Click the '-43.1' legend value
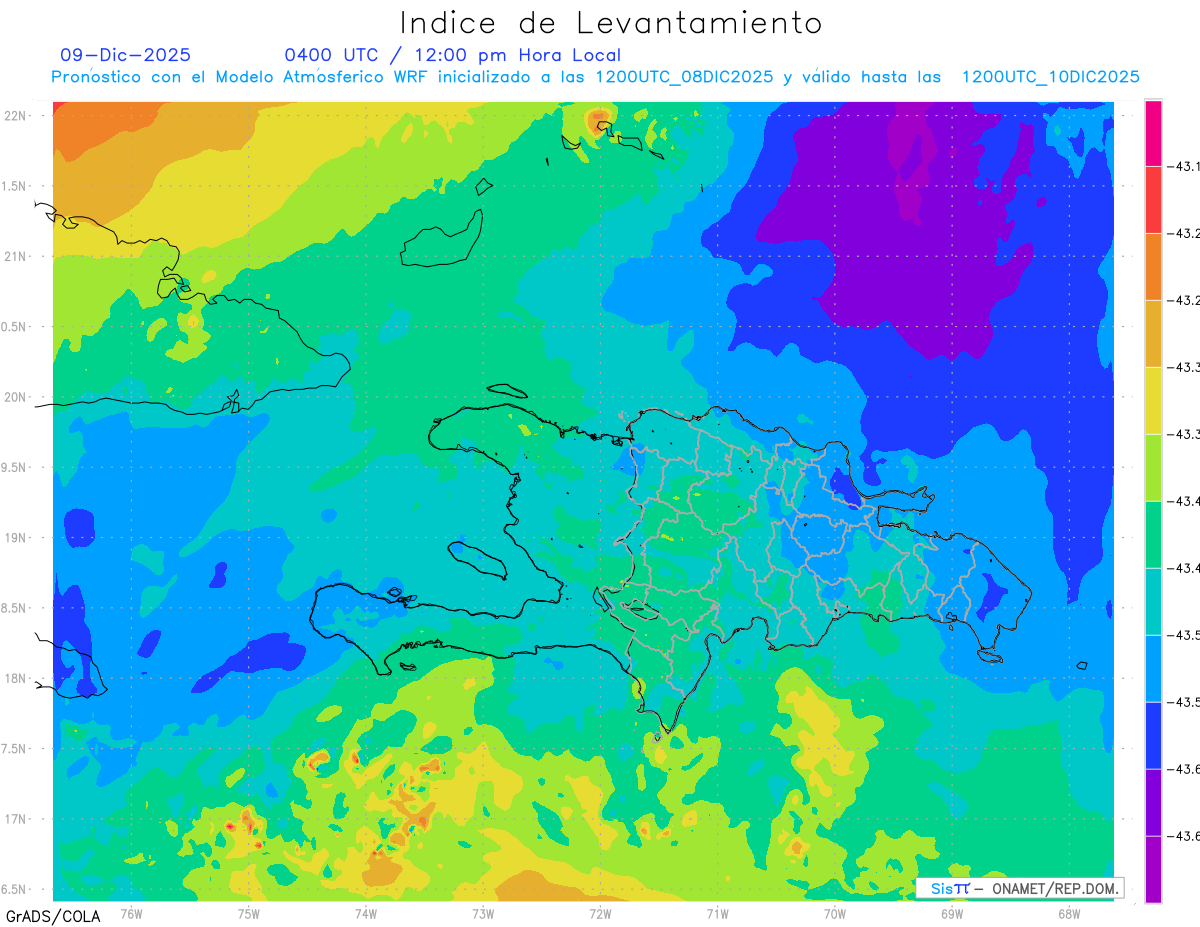The width and height of the screenshot is (1200, 927). tap(1184, 166)
